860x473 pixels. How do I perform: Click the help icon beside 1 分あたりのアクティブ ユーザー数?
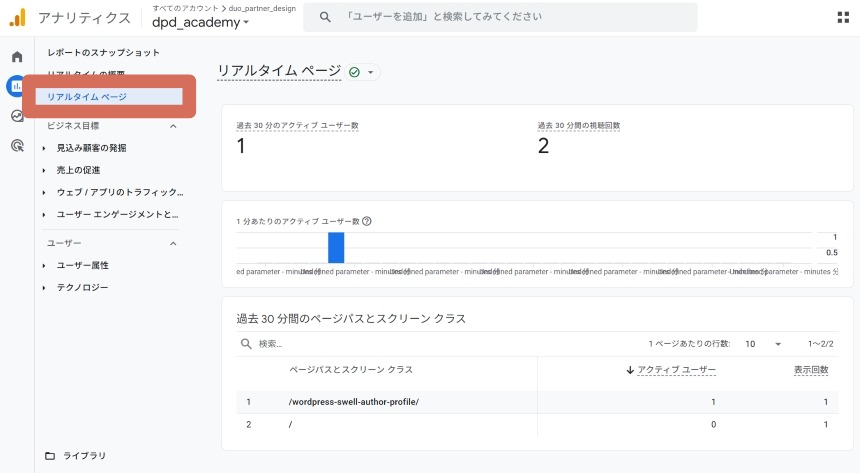pyautogui.click(x=367, y=221)
